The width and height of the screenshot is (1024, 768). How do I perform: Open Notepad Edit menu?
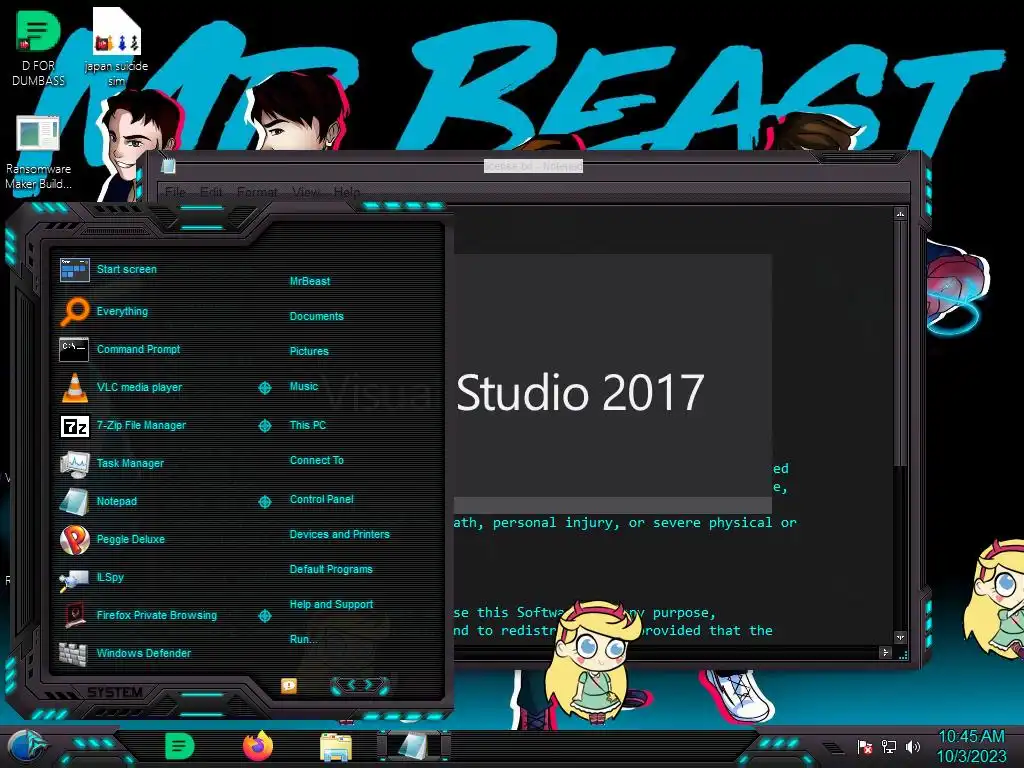click(211, 192)
